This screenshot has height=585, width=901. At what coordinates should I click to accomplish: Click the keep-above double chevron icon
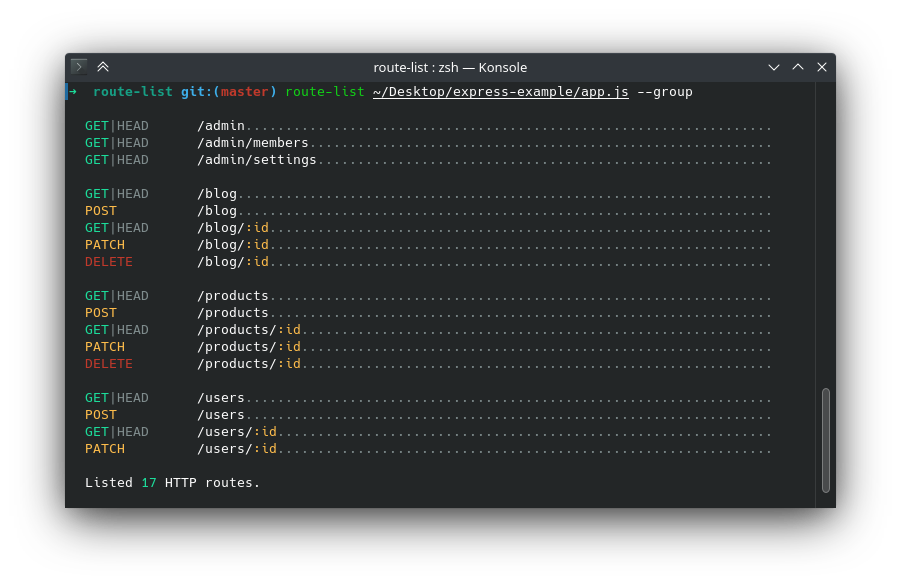point(103,67)
